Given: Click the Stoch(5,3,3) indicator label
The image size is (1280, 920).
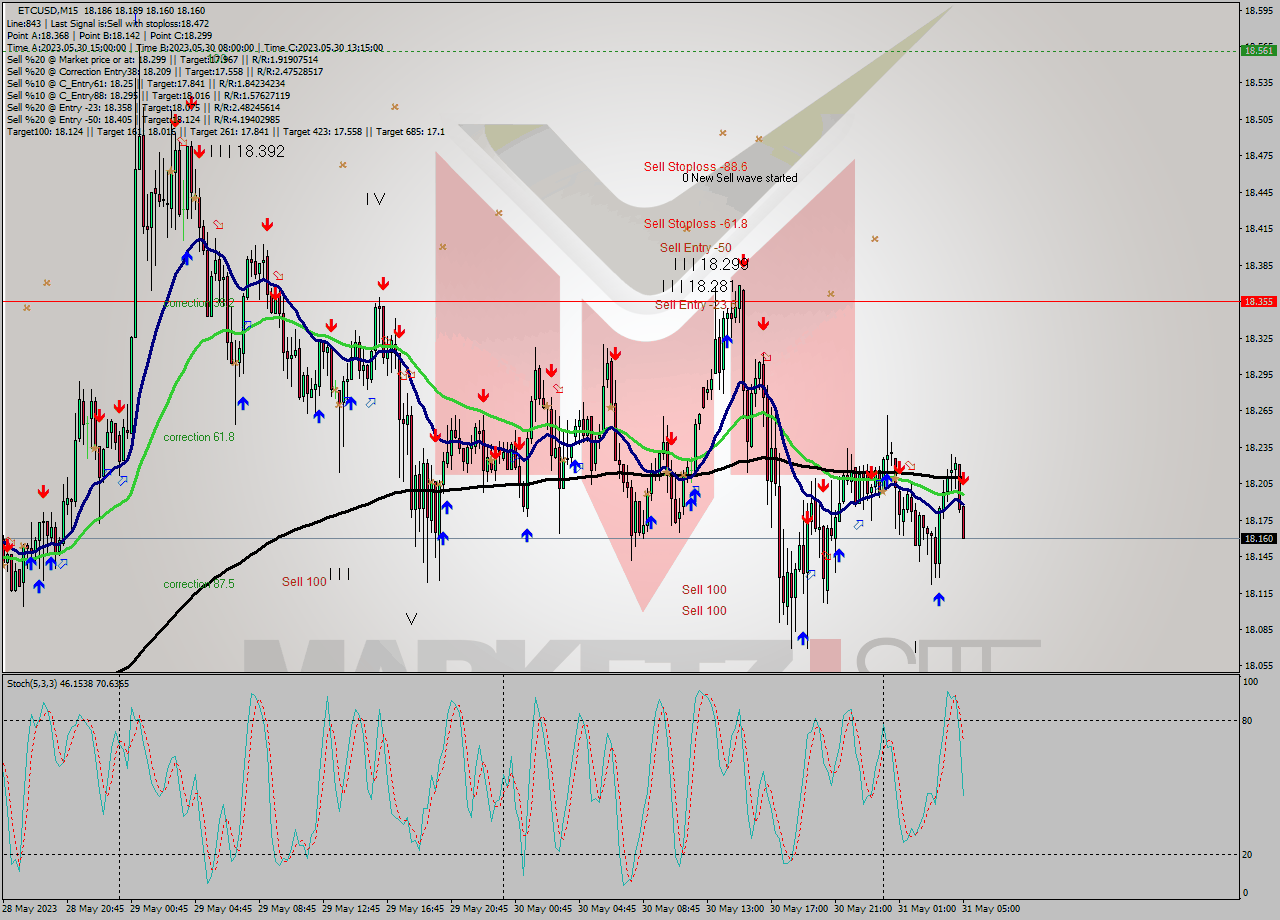Looking at the screenshot, I should point(67,684).
